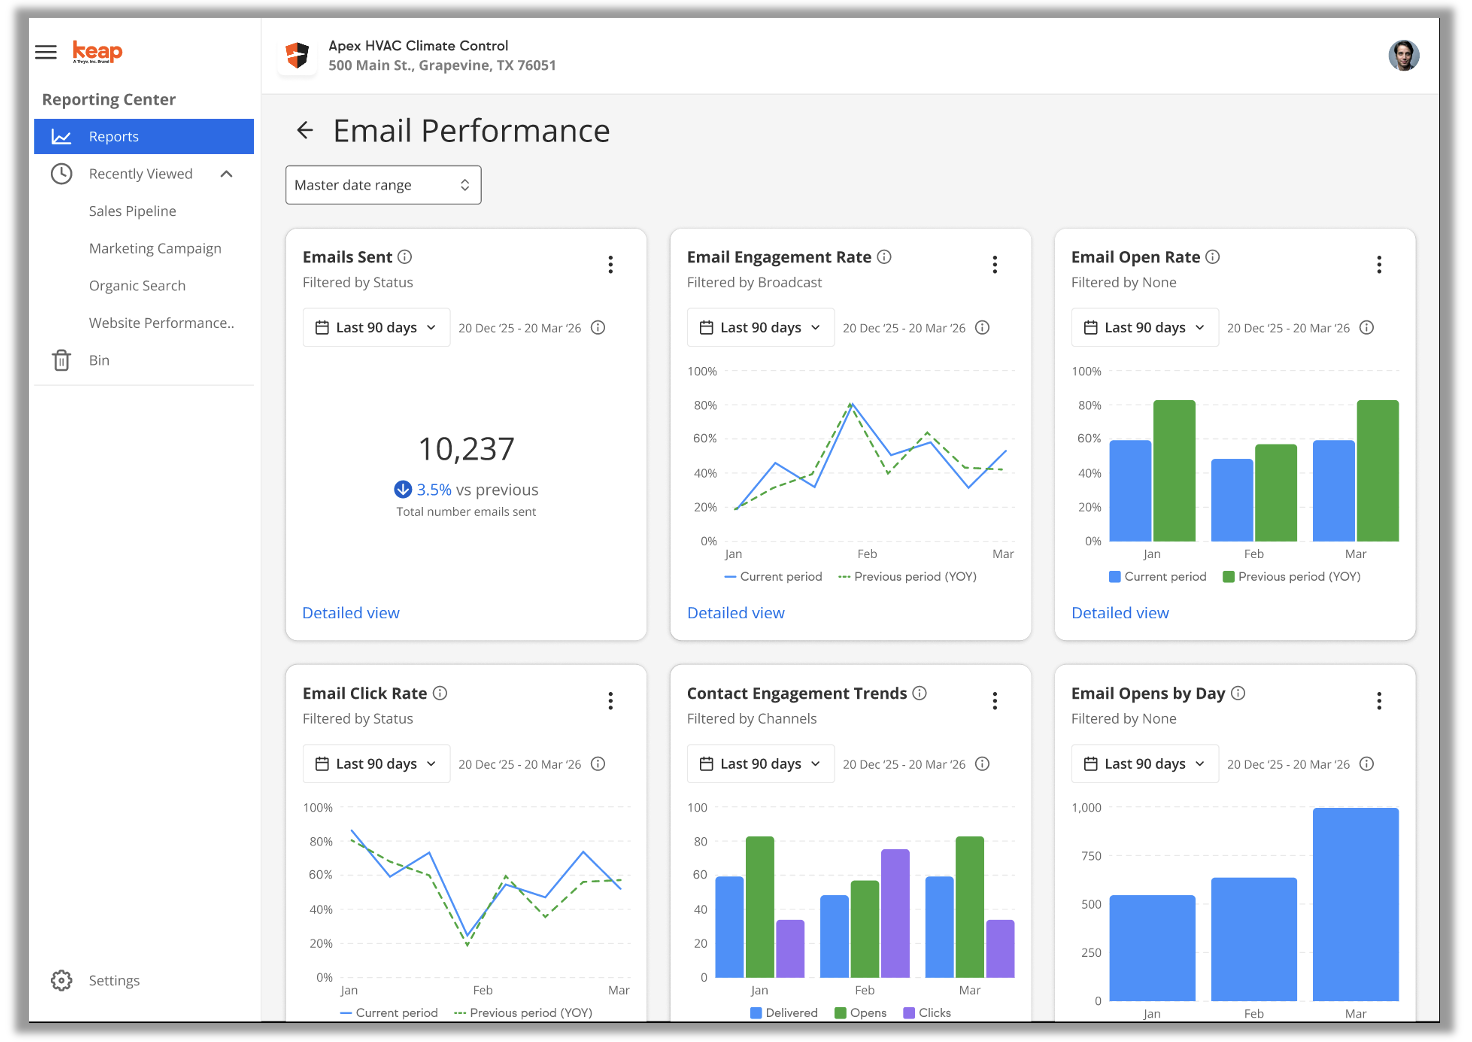The width and height of the screenshot is (1472, 1042).
Task: Expand Last 90 days dropdown on Email Click Rate
Action: 376,764
